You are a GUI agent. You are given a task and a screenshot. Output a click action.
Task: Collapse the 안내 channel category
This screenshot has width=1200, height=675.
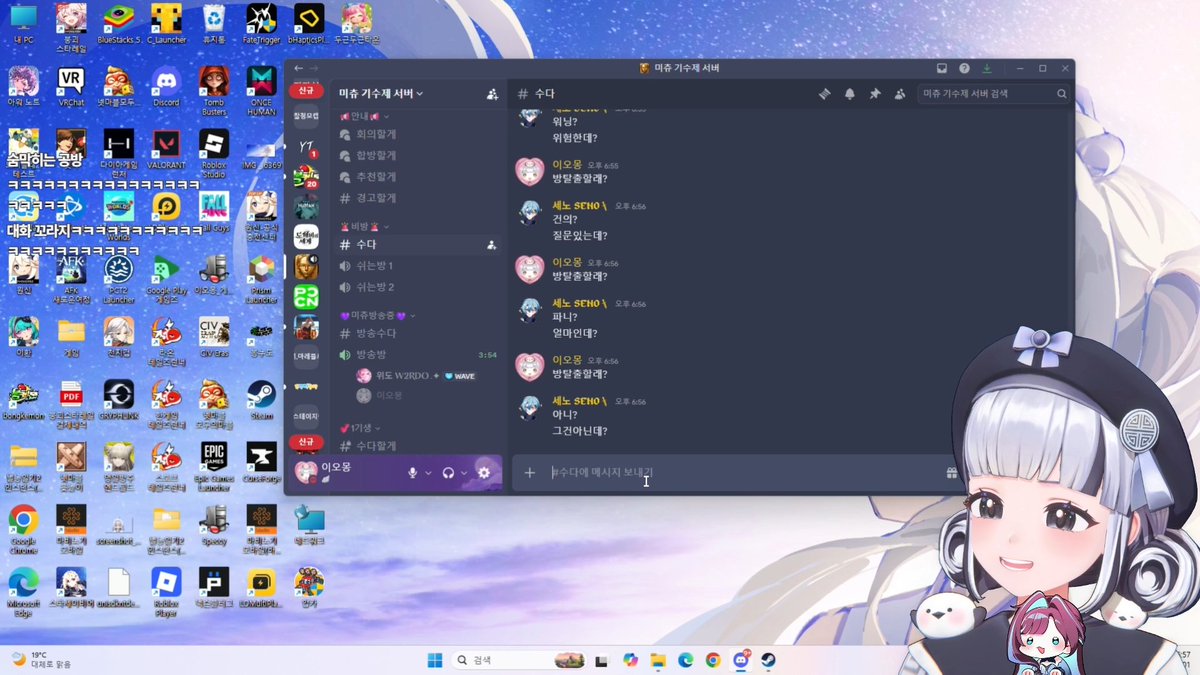[x=365, y=116]
